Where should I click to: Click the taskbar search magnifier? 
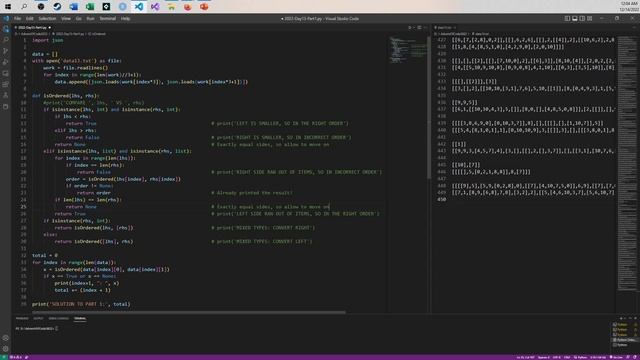coord(24,7)
